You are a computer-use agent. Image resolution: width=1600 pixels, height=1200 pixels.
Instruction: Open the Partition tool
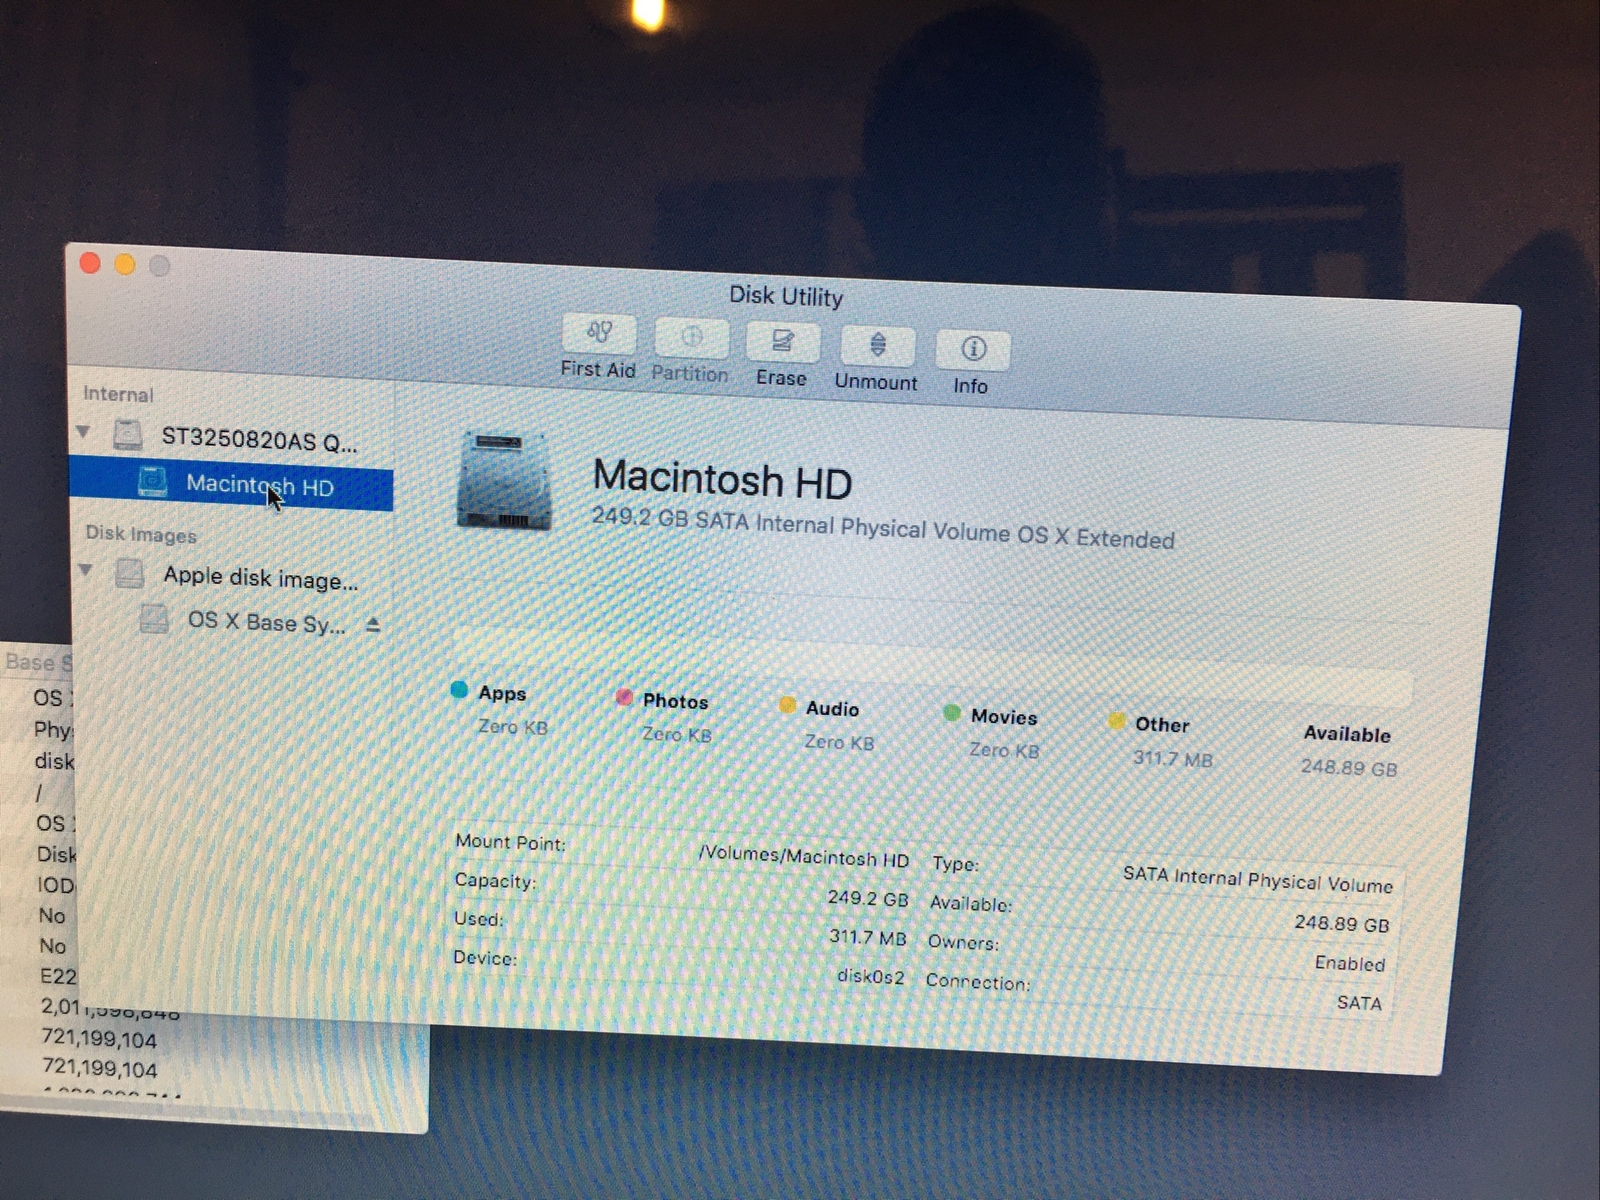(x=691, y=338)
